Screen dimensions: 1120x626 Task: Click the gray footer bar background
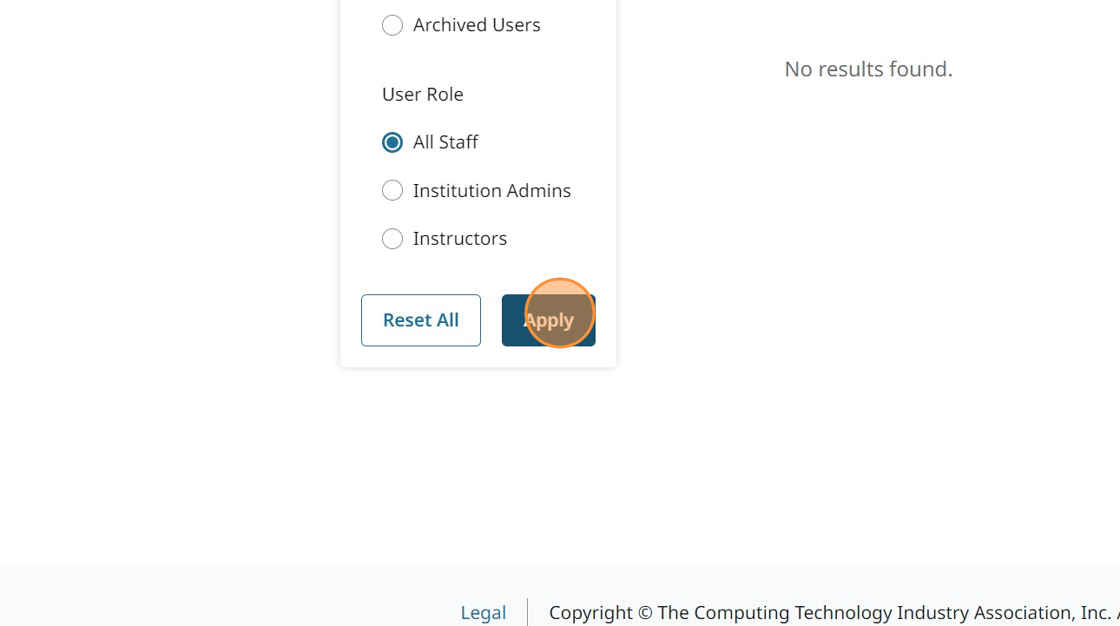[x=200, y=595]
